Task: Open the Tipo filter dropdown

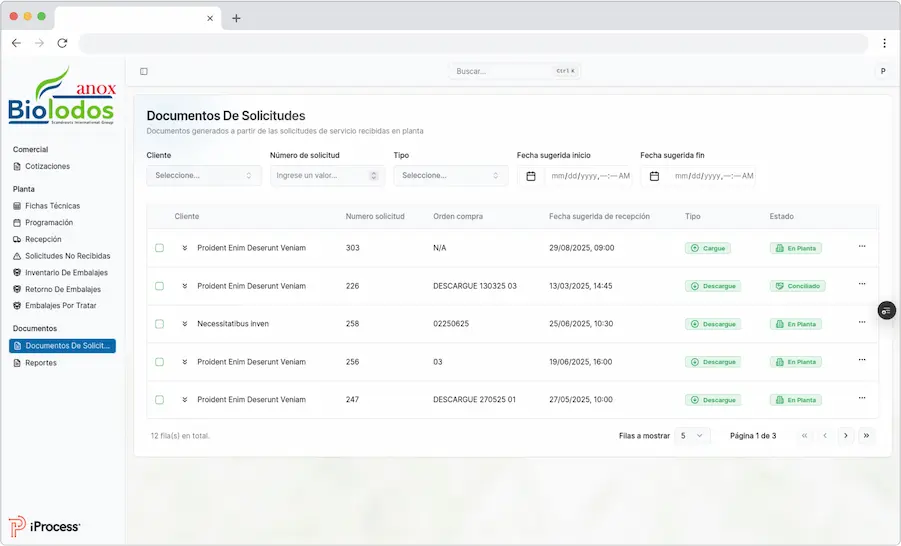Action: tap(450, 176)
